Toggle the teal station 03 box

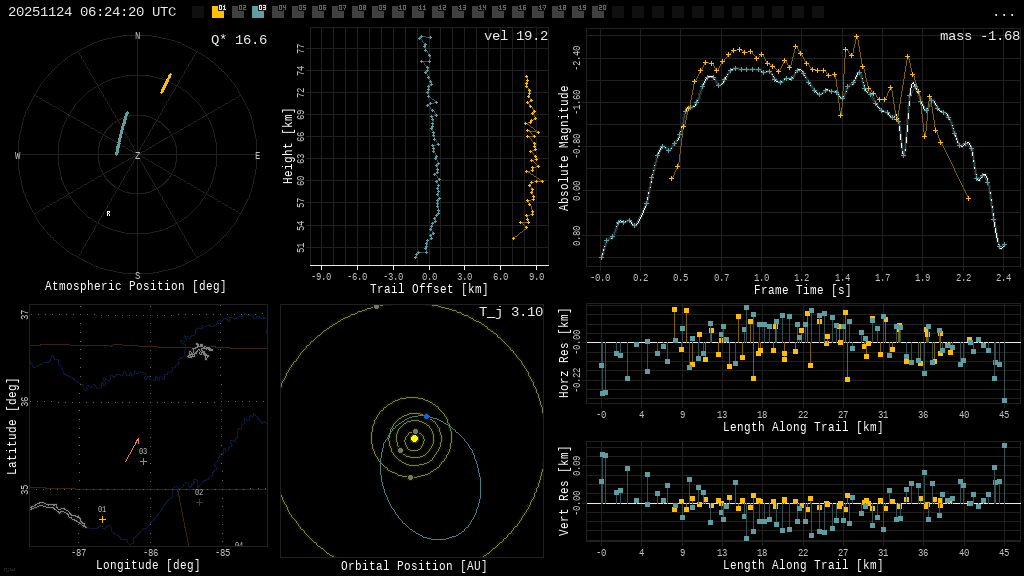[x=258, y=12]
